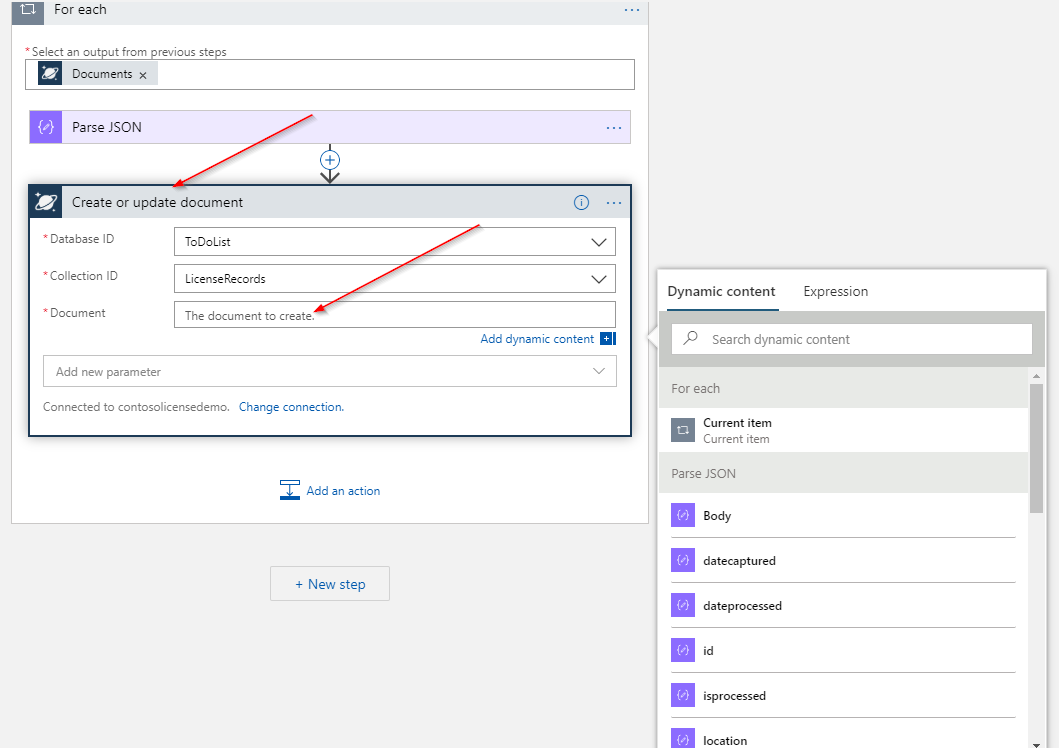
Task: Open the For each ellipsis menu
Action: click(x=632, y=10)
